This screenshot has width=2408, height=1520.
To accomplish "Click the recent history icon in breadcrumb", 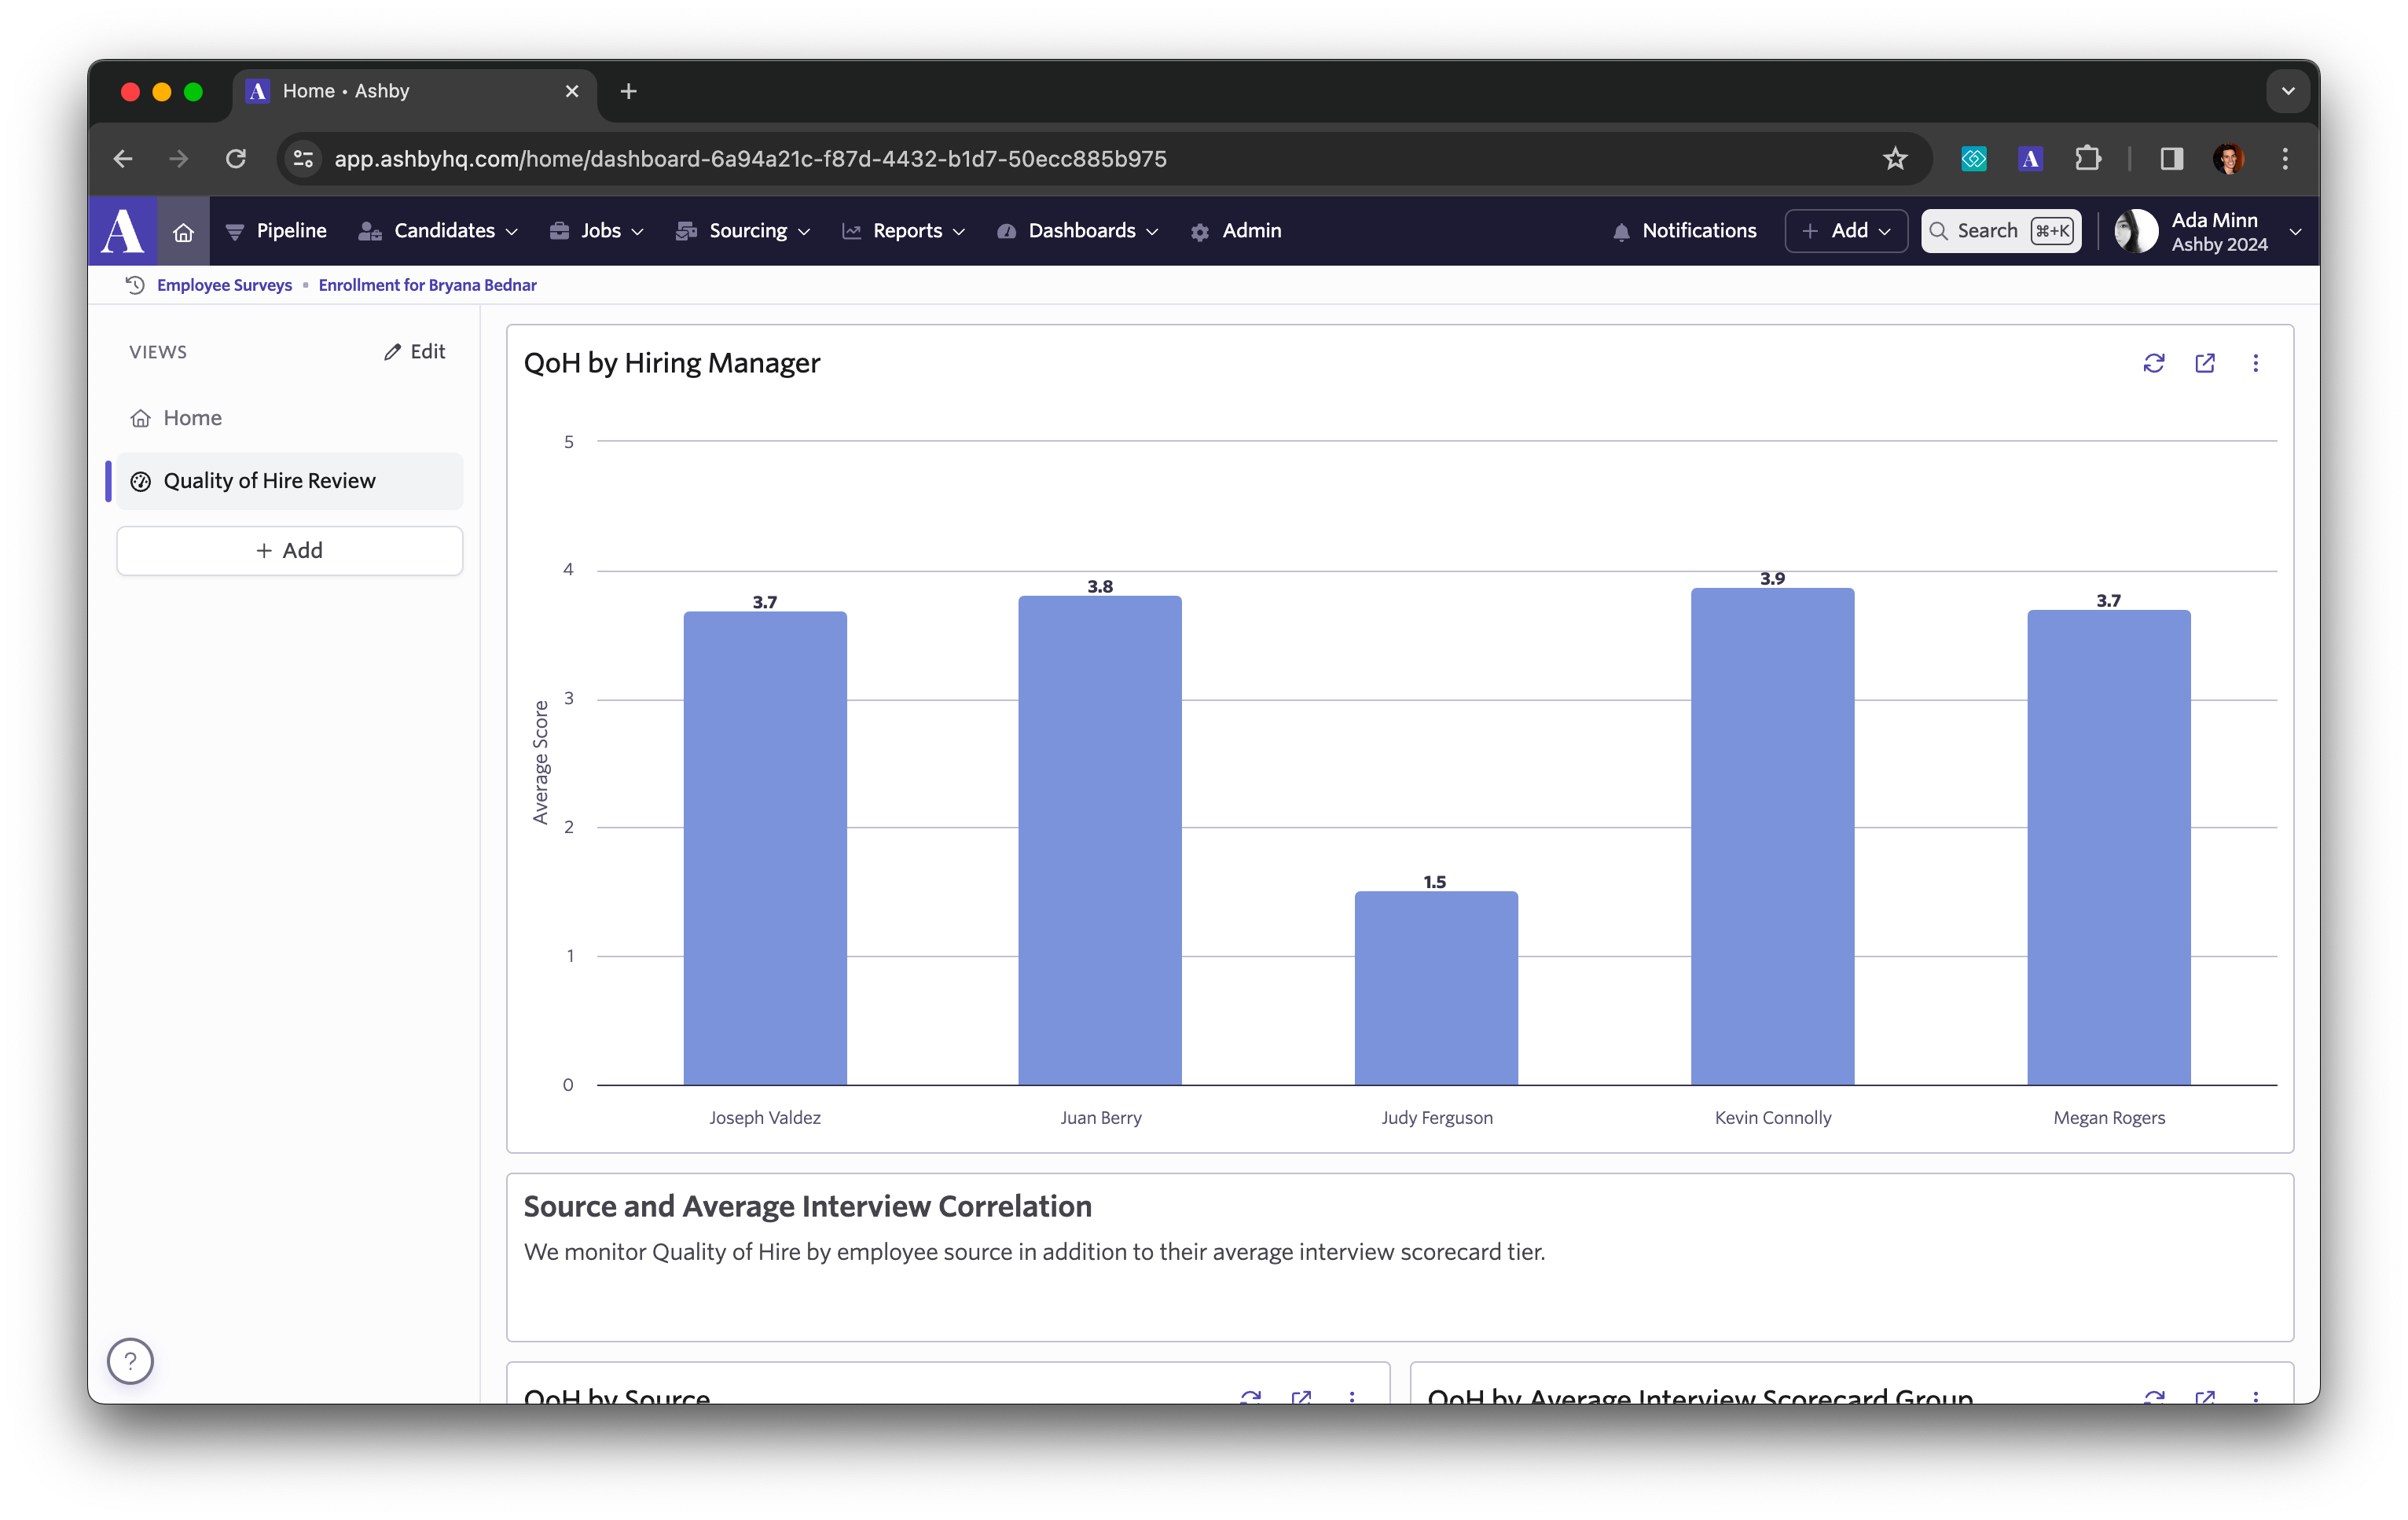I will tap(135, 285).
